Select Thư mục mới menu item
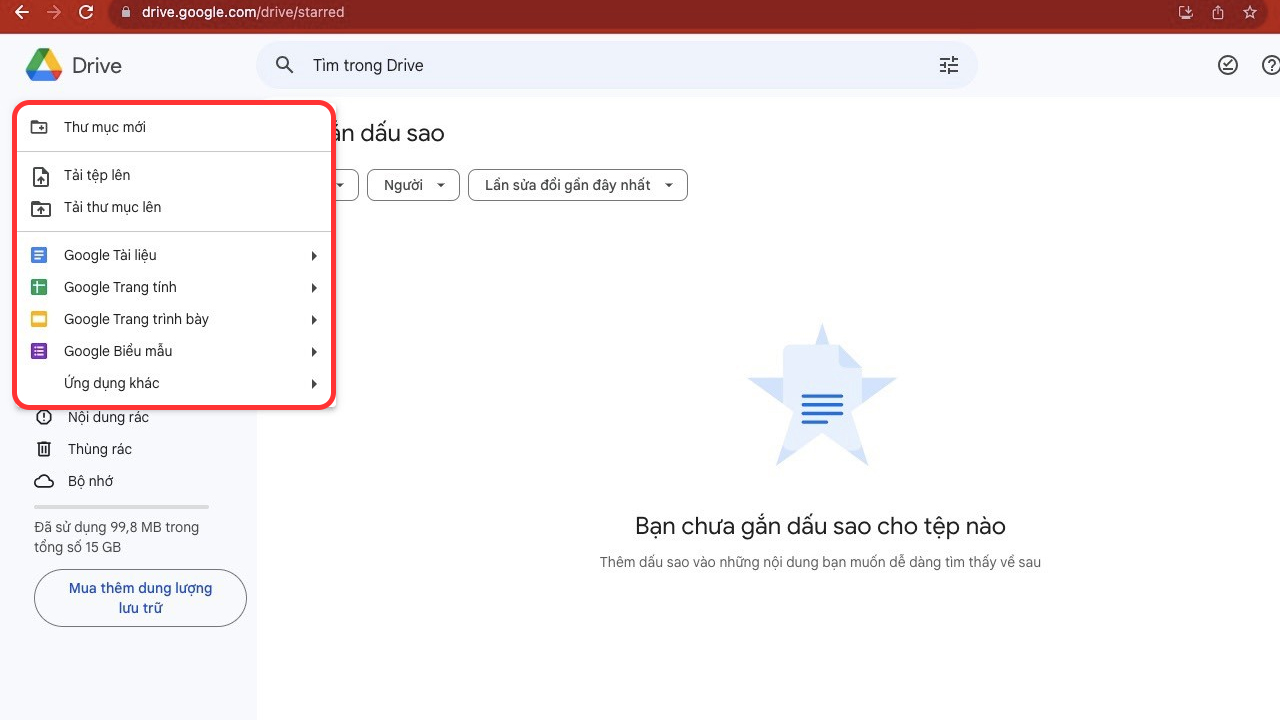 click(x=105, y=127)
